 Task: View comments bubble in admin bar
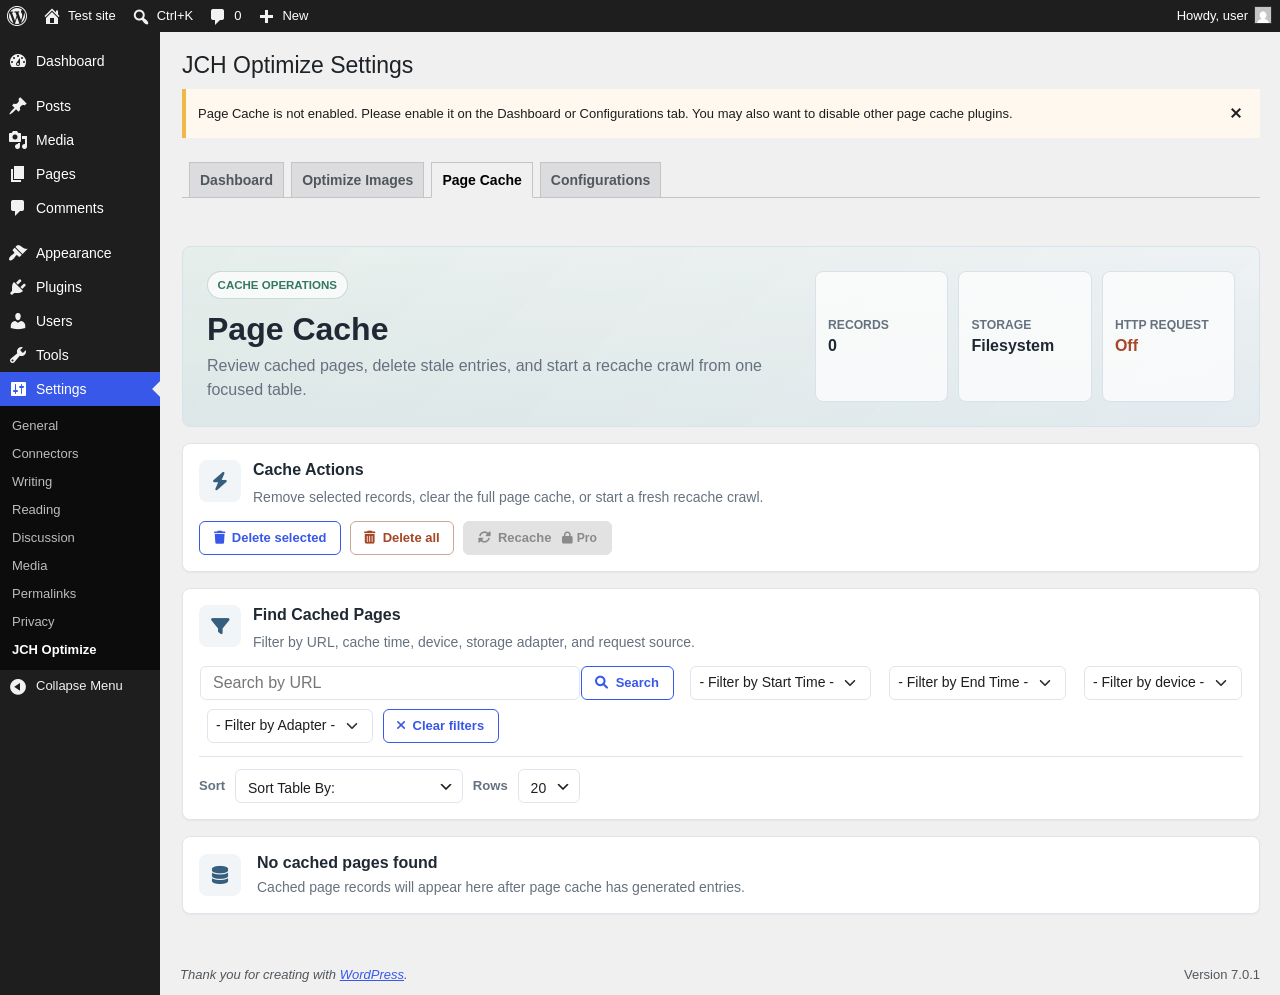(x=226, y=16)
